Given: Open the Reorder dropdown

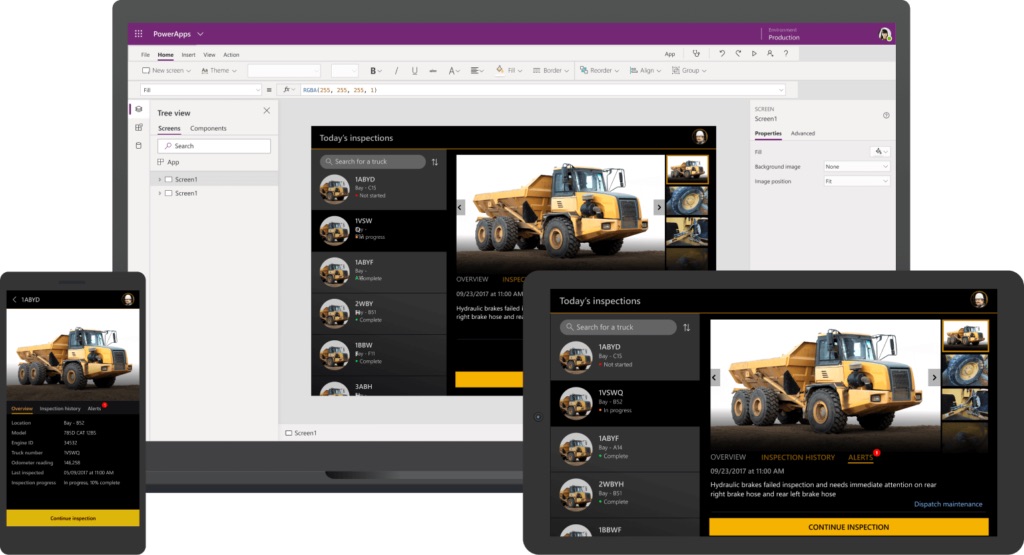Looking at the screenshot, I should [x=599, y=71].
